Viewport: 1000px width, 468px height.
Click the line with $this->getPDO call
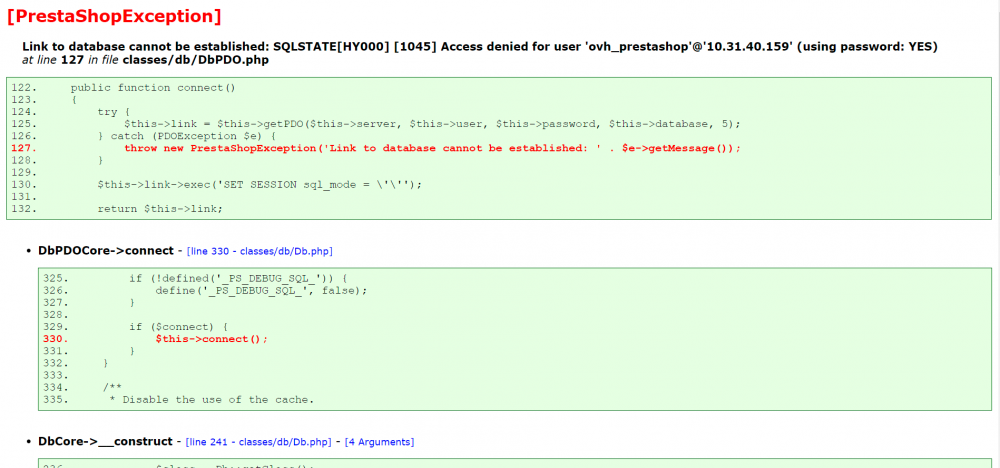tap(432, 124)
